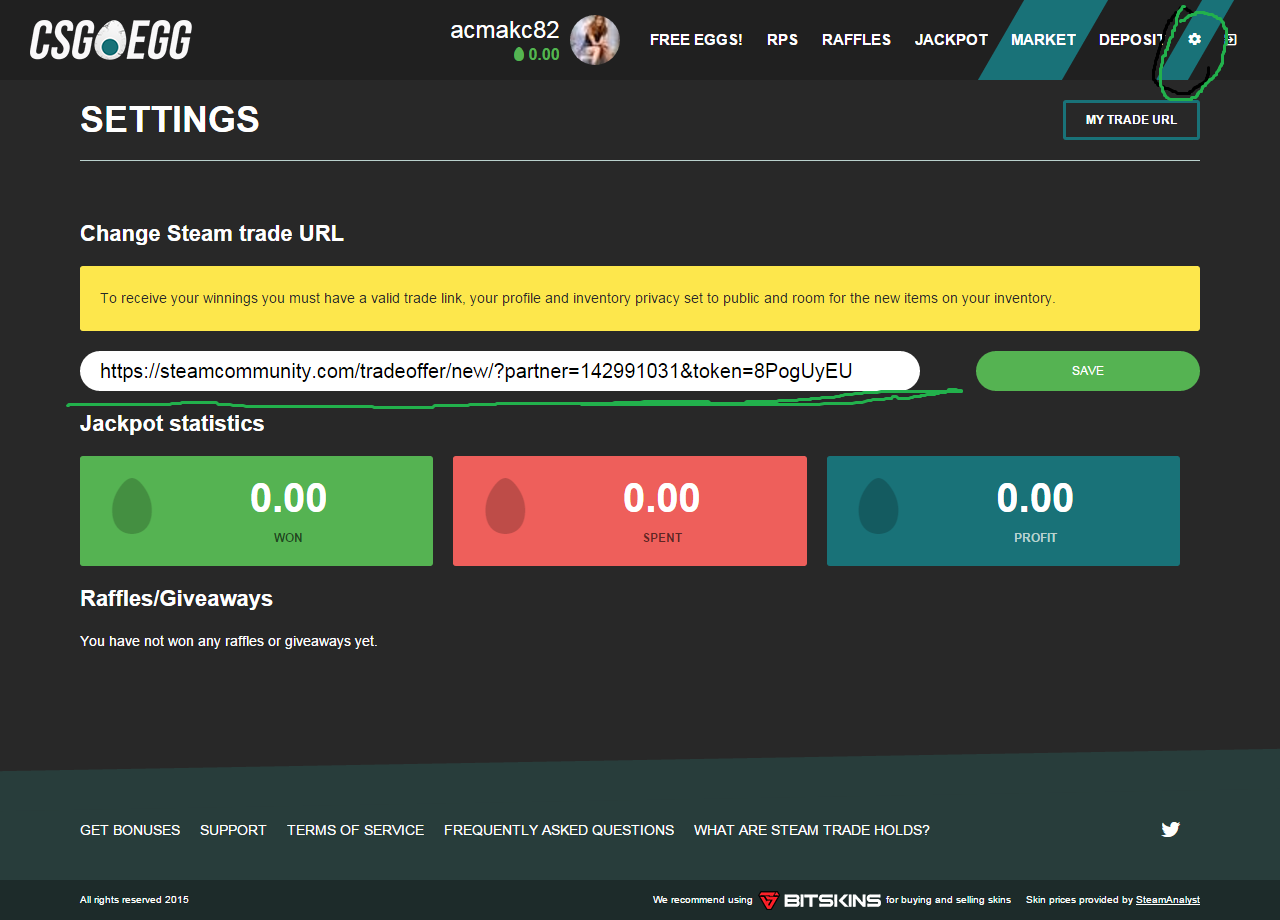Image resolution: width=1280 pixels, height=920 pixels.
Task: Open settings via the gear icon
Action: tap(1194, 39)
